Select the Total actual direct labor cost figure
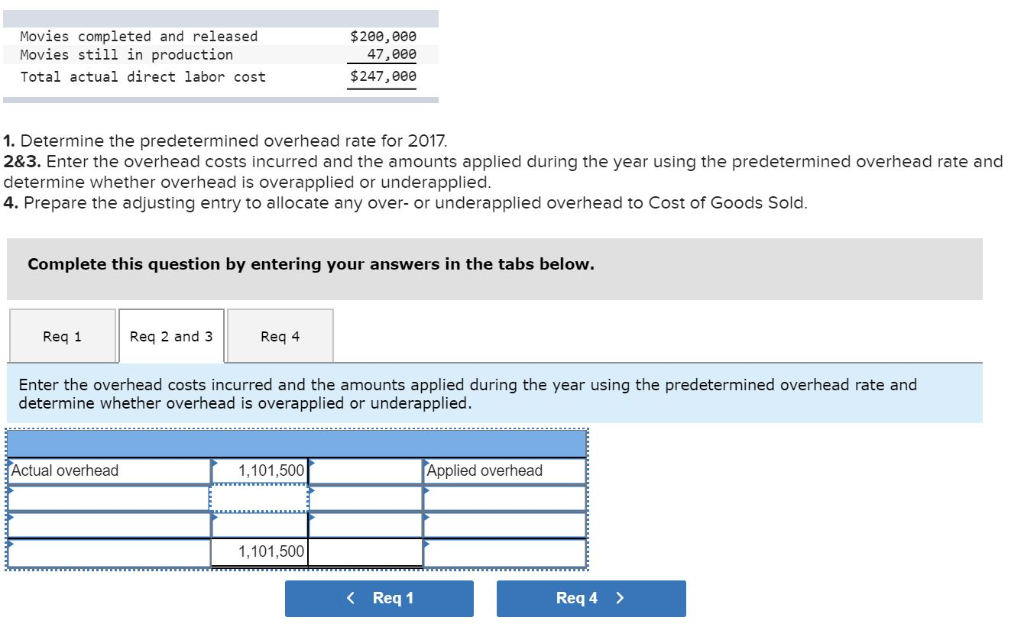This screenshot has height=640, width=1024. [x=383, y=76]
